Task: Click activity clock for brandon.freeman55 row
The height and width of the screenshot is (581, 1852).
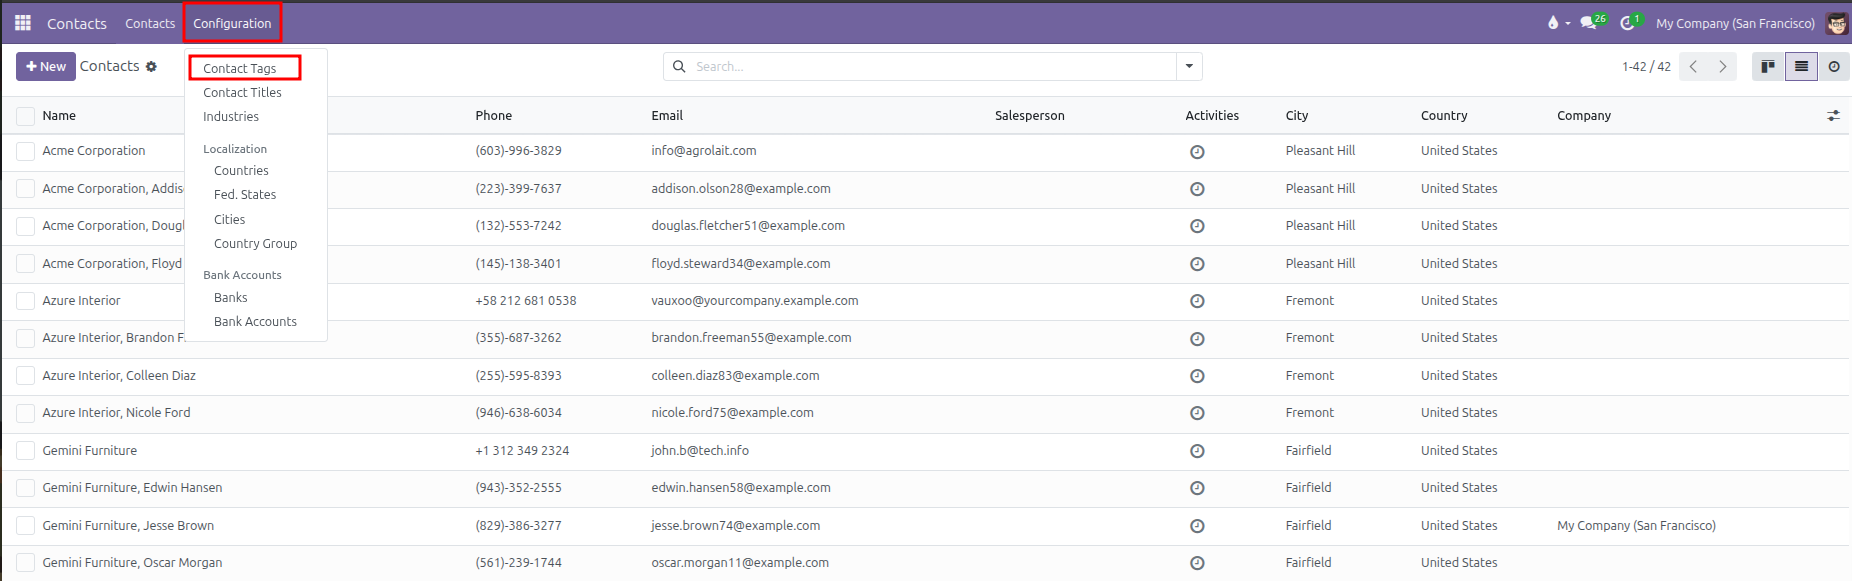Action: [1197, 339]
